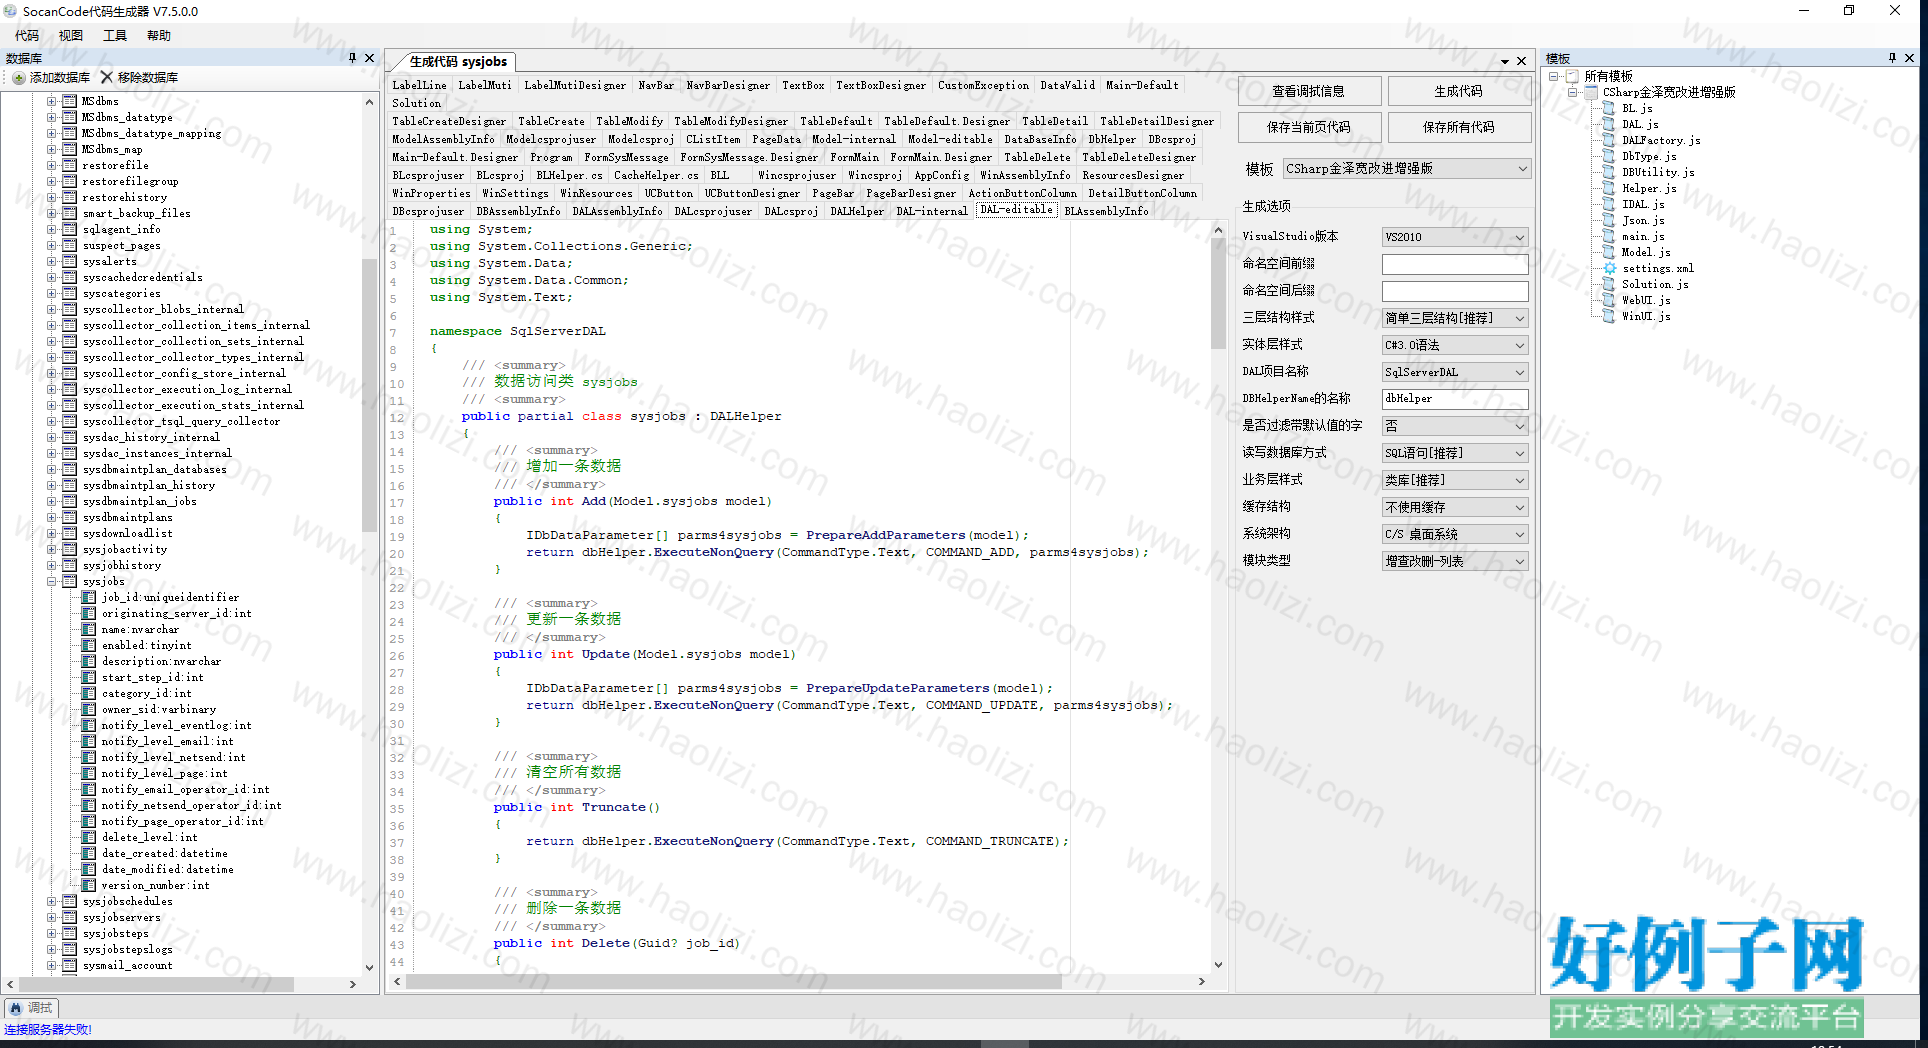Select the notify_level_email:int column
1928x1048 pixels.
click(x=167, y=741)
